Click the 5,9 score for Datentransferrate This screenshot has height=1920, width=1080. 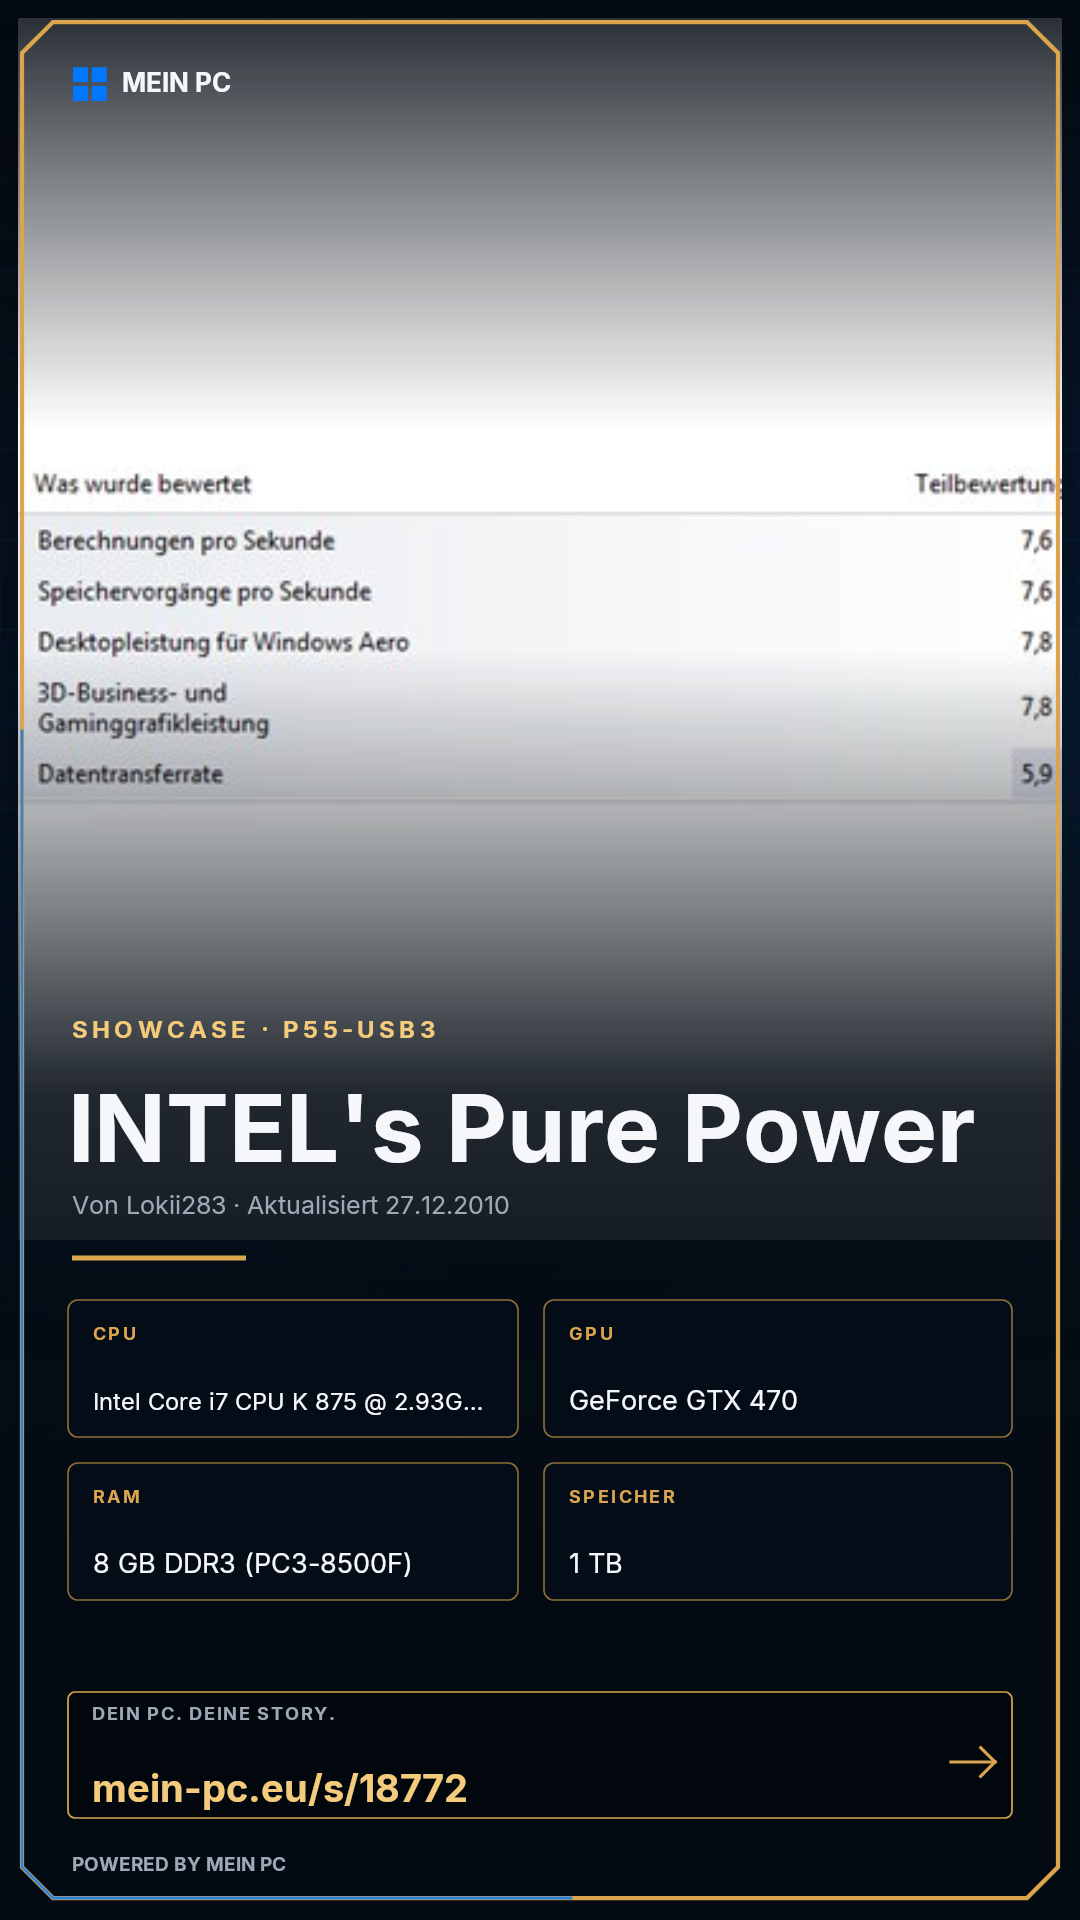click(1036, 773)
